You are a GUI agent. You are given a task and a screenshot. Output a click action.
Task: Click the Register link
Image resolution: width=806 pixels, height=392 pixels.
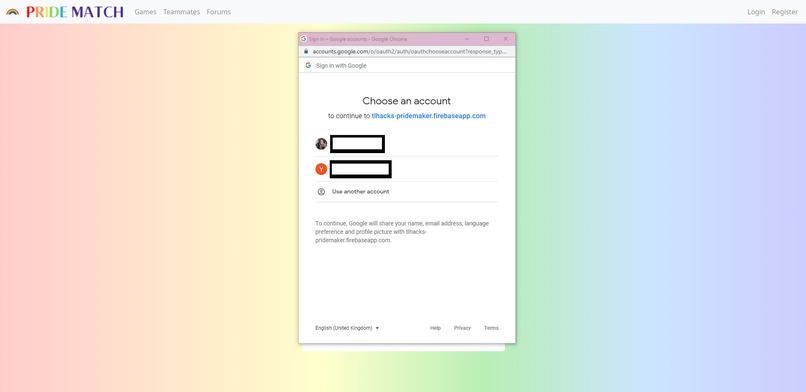tap(784, 12)
